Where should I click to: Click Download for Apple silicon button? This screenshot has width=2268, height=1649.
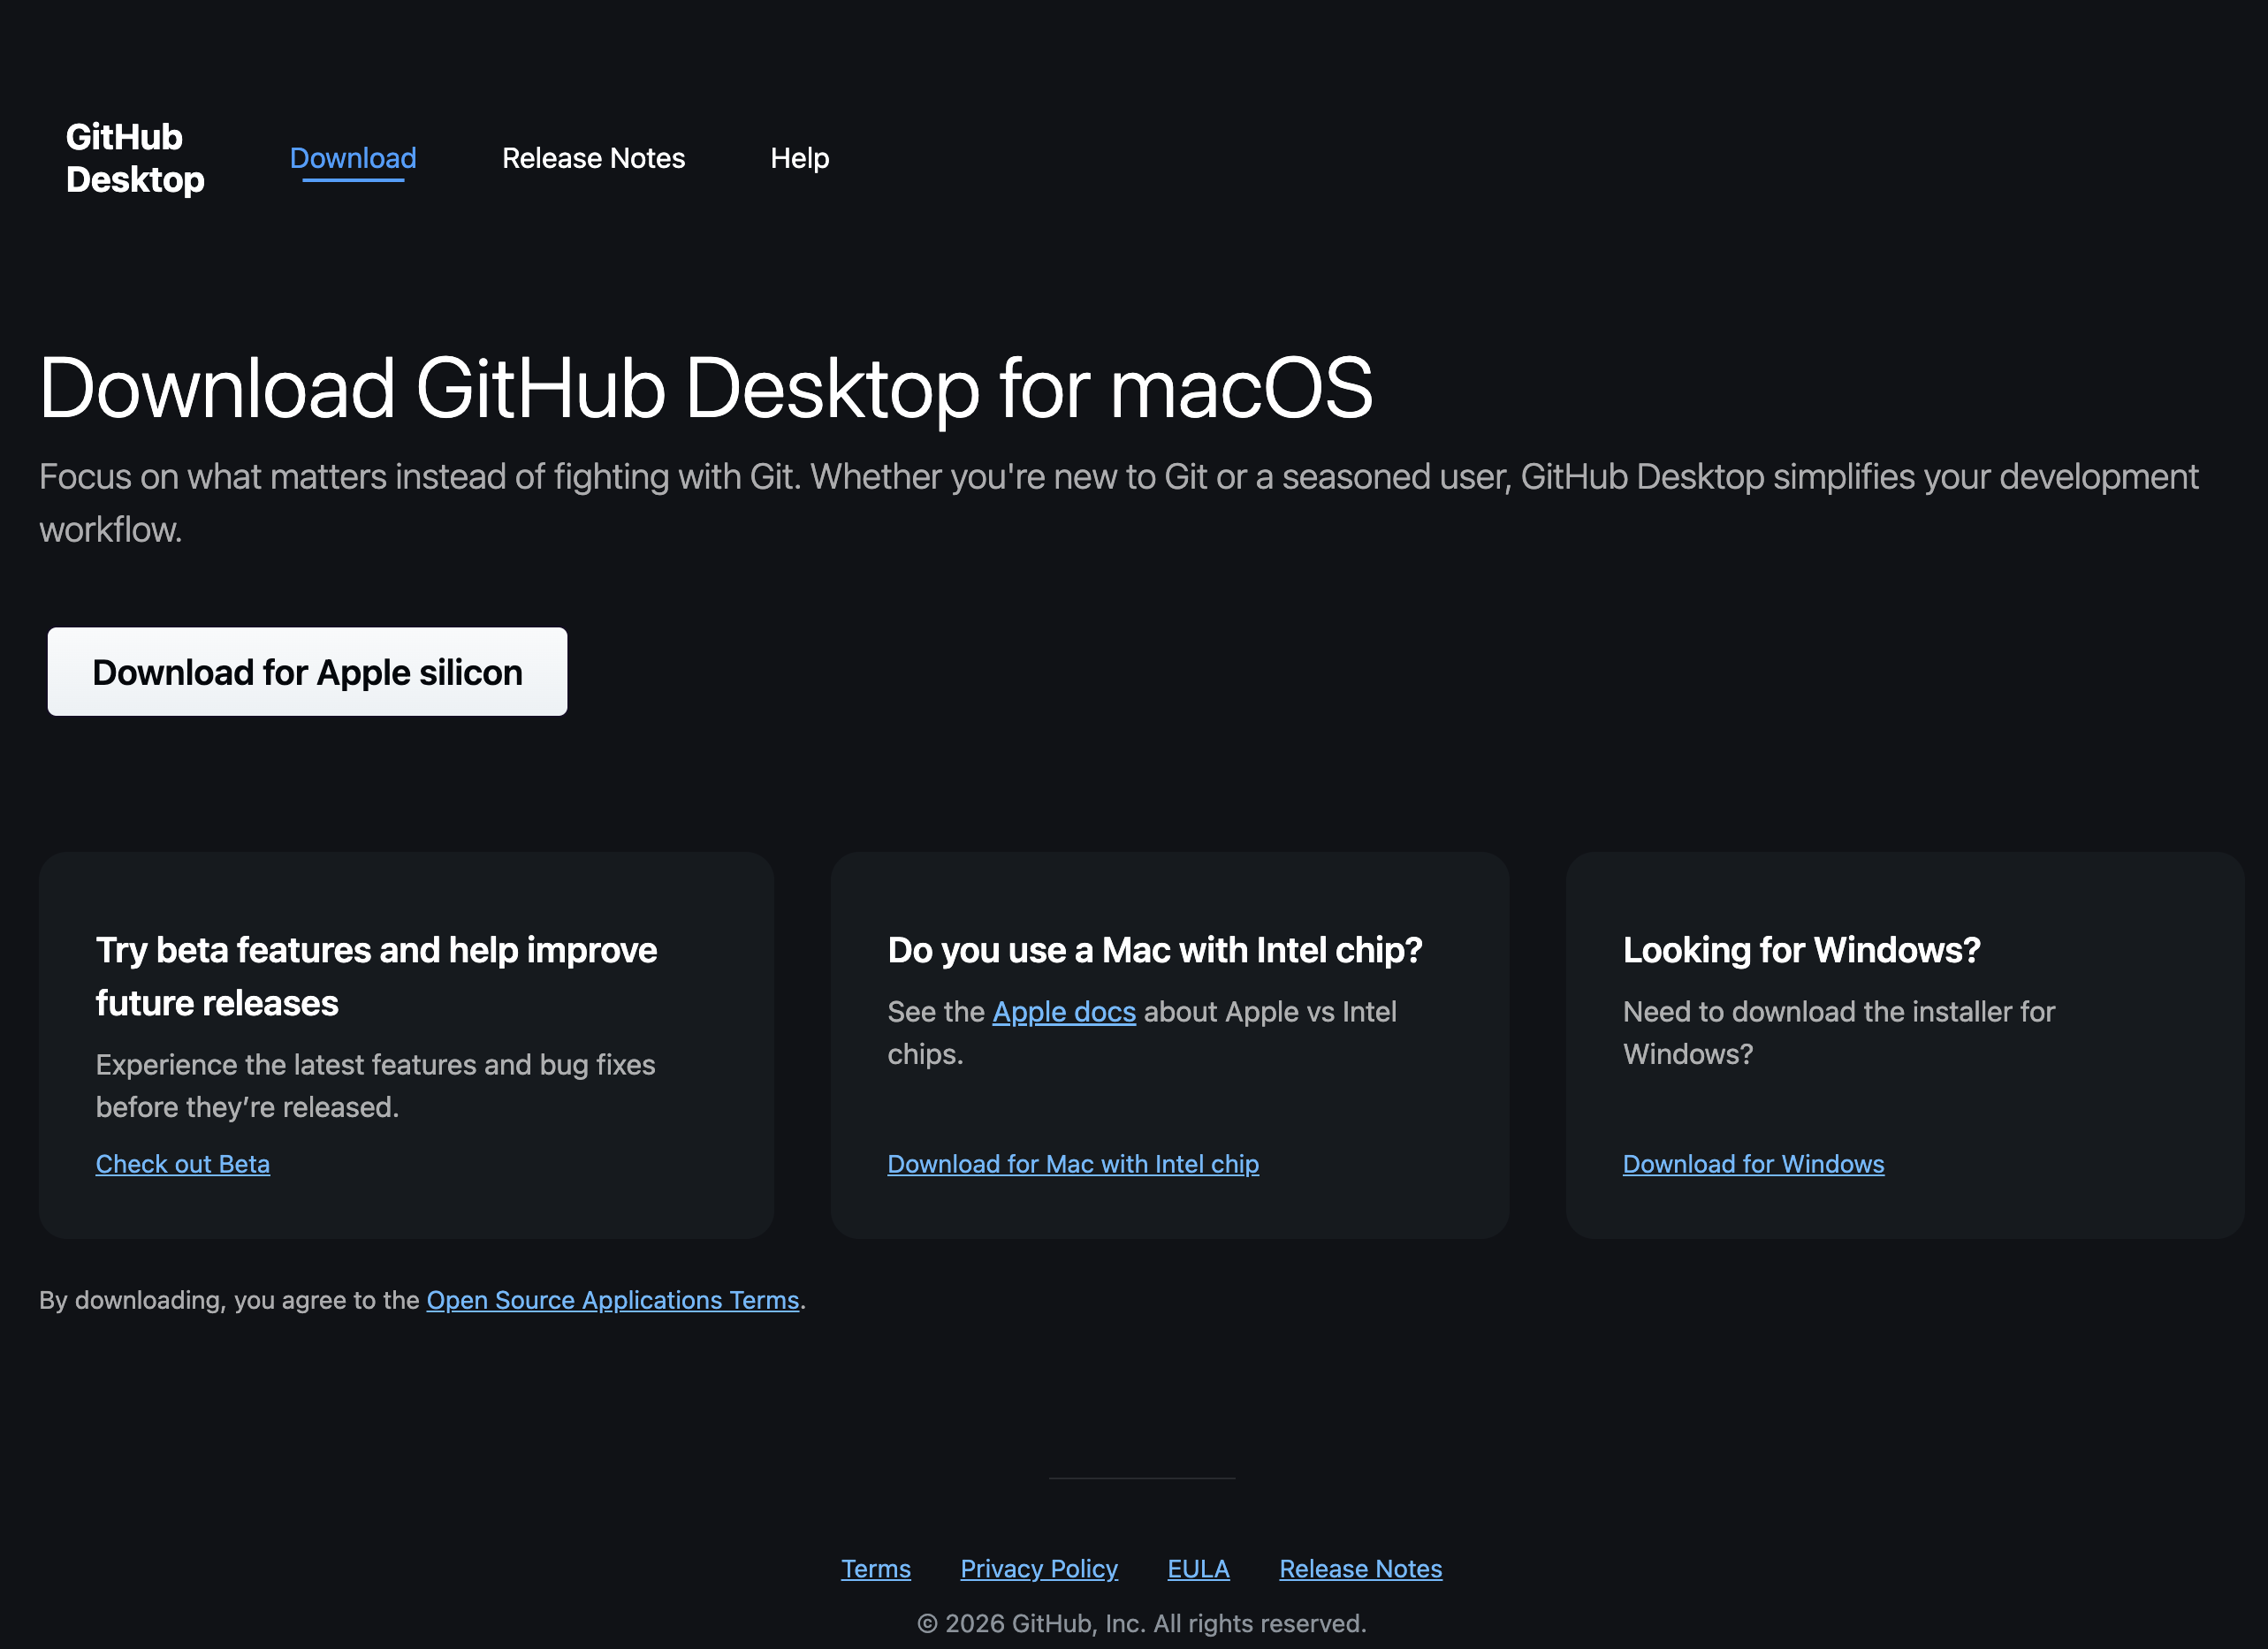tap(307, 672)
